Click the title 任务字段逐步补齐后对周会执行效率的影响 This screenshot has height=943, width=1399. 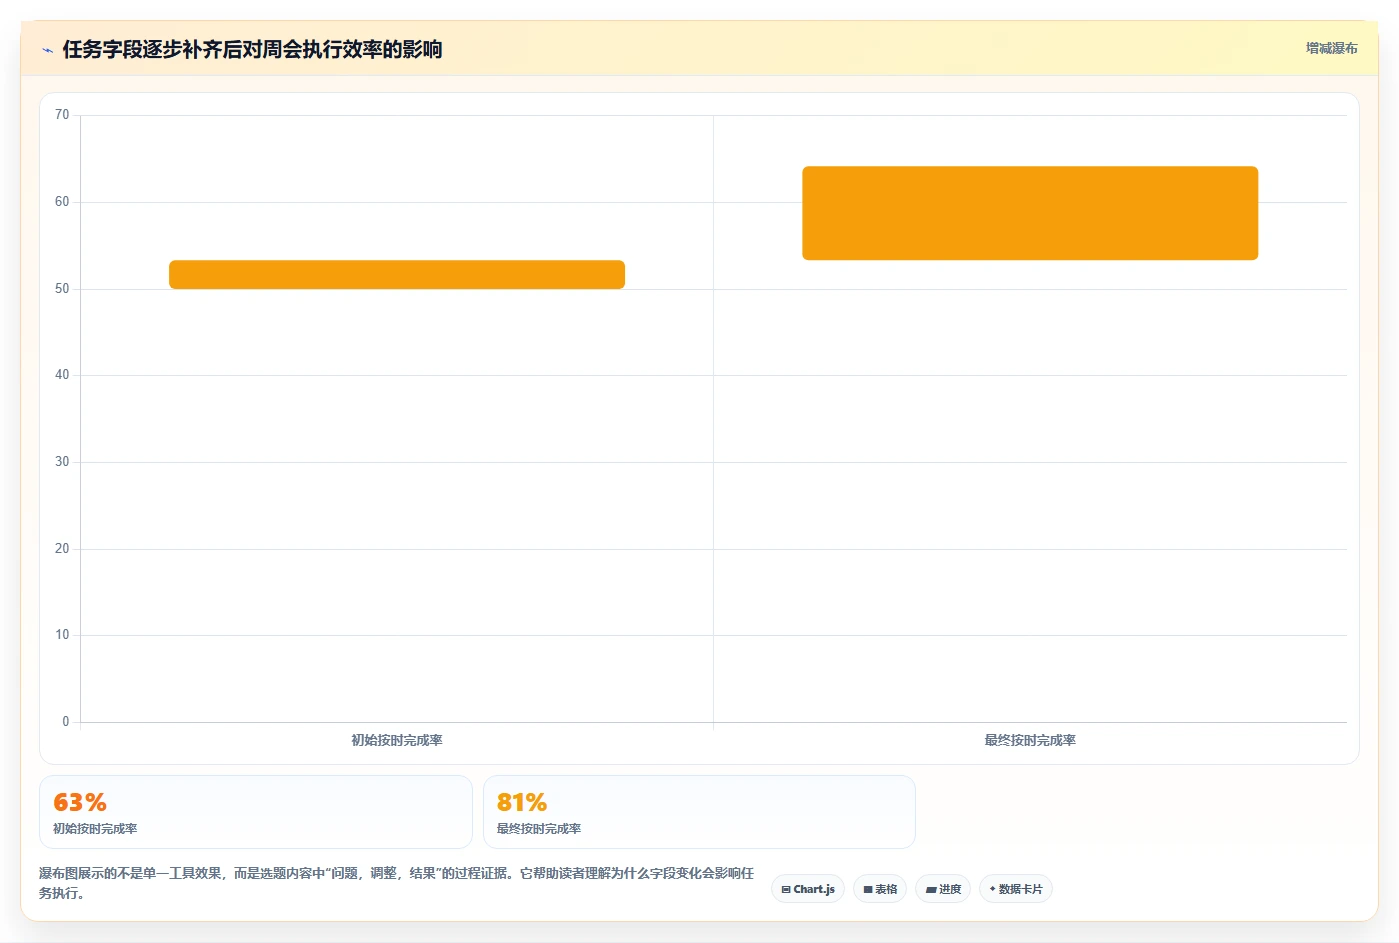coord(252,50)
